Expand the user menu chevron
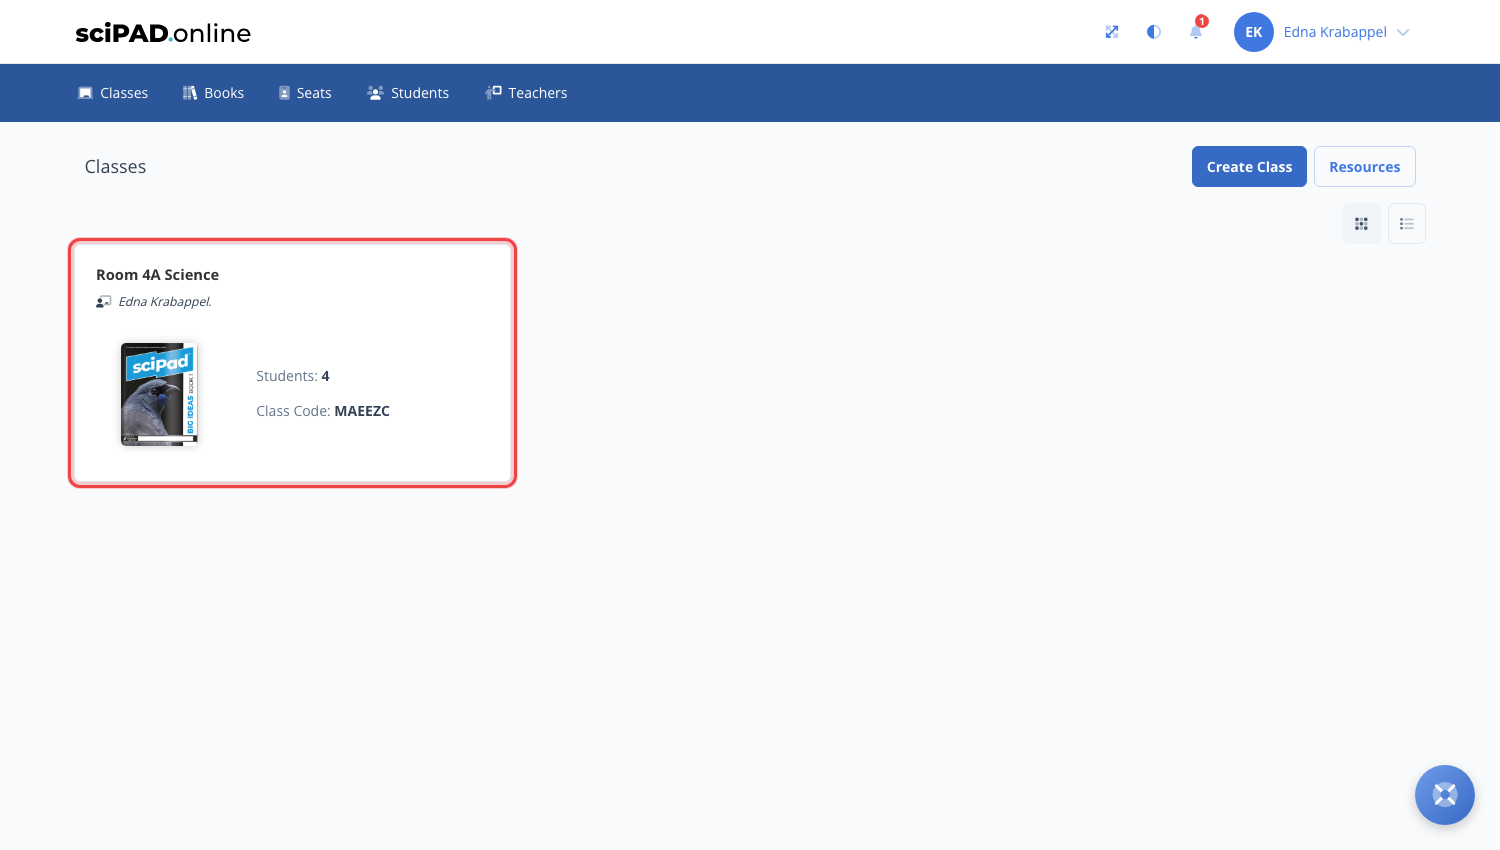Image resolution: width=1500 pixels, height=850 pixels. 1403,33
